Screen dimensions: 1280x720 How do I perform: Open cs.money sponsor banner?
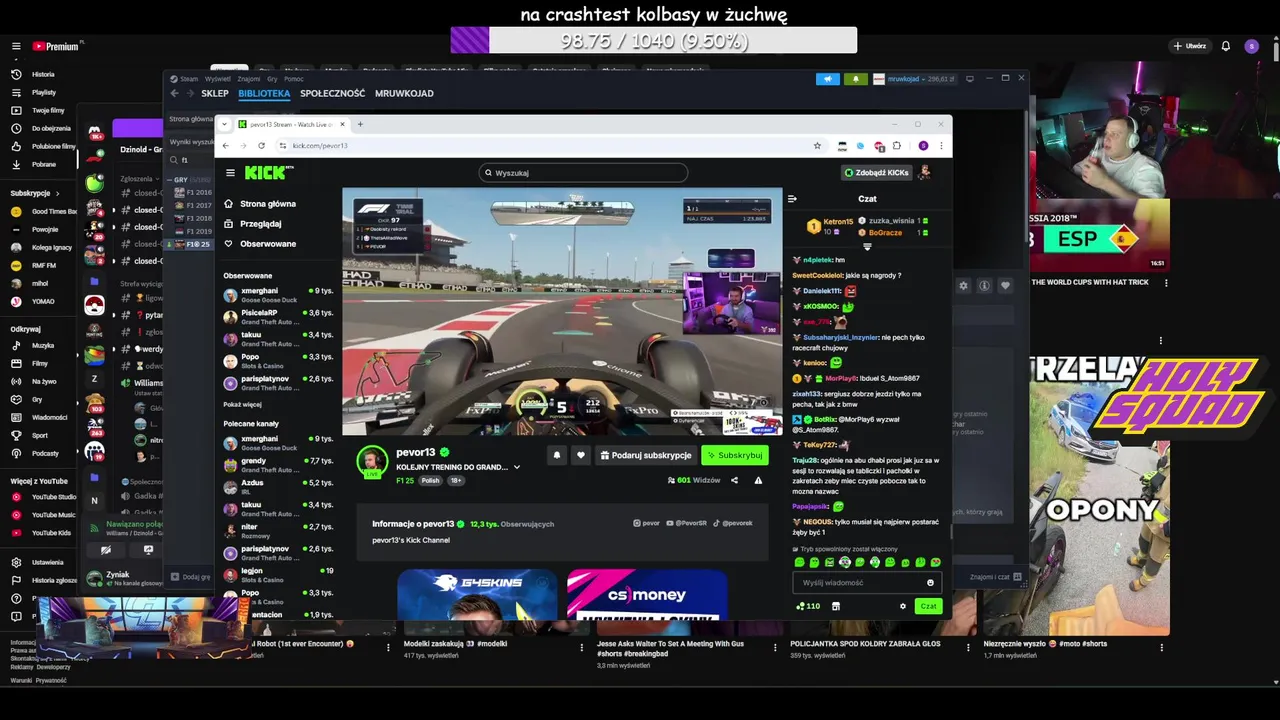[x=647, y=595]
